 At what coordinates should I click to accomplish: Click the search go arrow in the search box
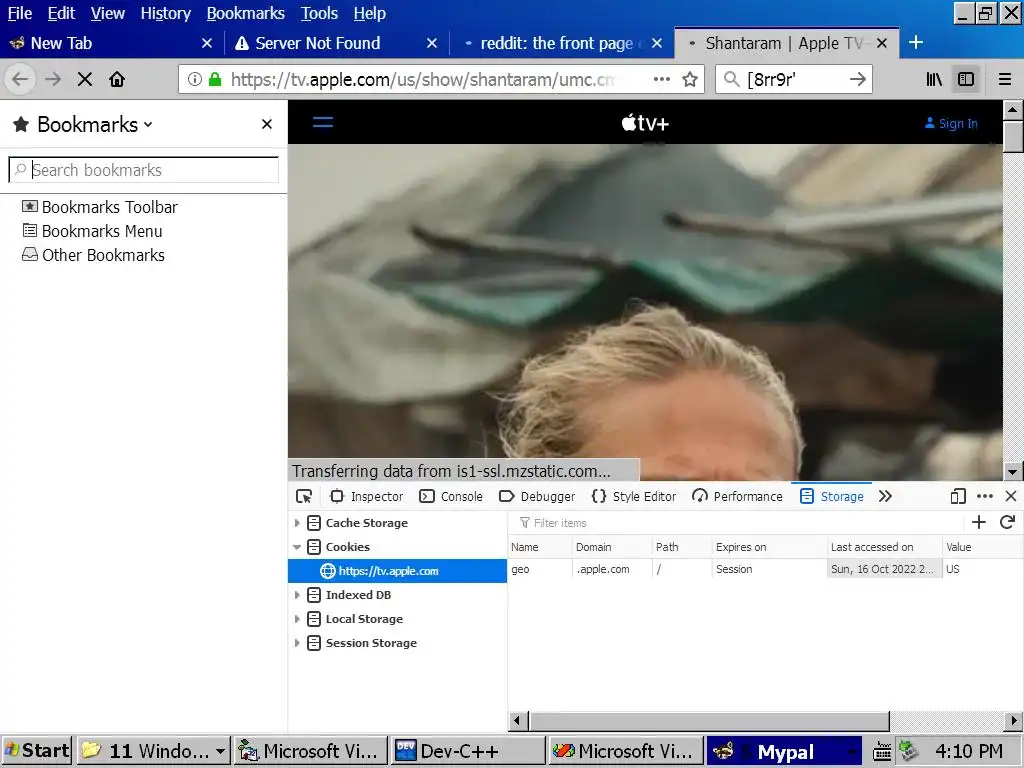tap(857, 79)
